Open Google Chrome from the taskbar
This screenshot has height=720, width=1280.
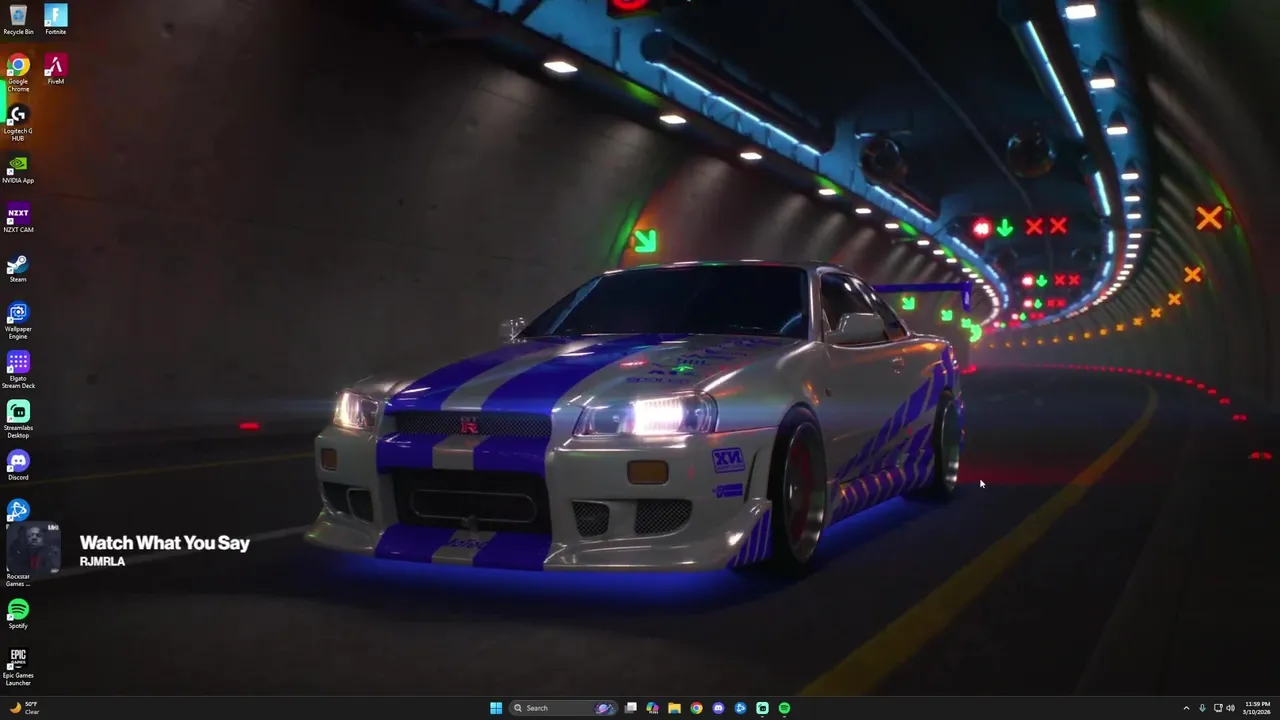(696, 708)
